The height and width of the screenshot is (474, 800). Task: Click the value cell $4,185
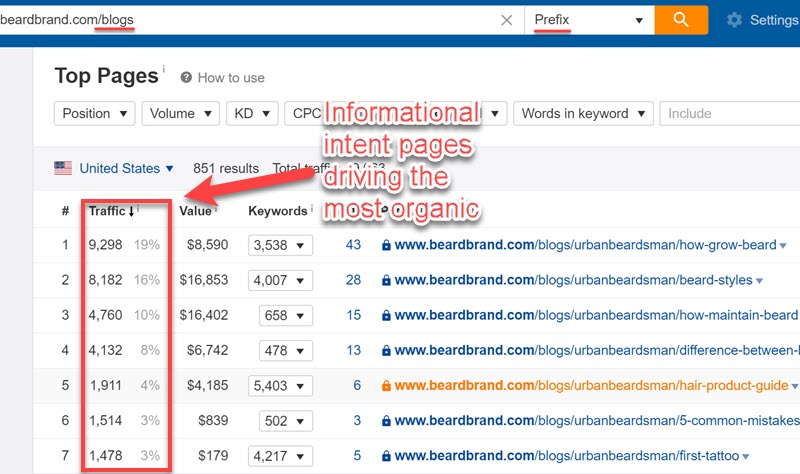(x=207, y=385)
